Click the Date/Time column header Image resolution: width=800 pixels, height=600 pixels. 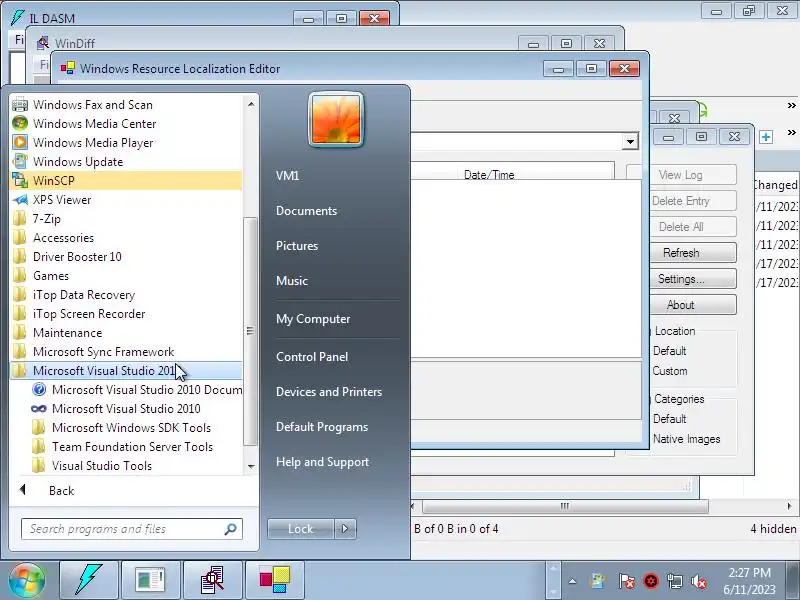(489, 174)
